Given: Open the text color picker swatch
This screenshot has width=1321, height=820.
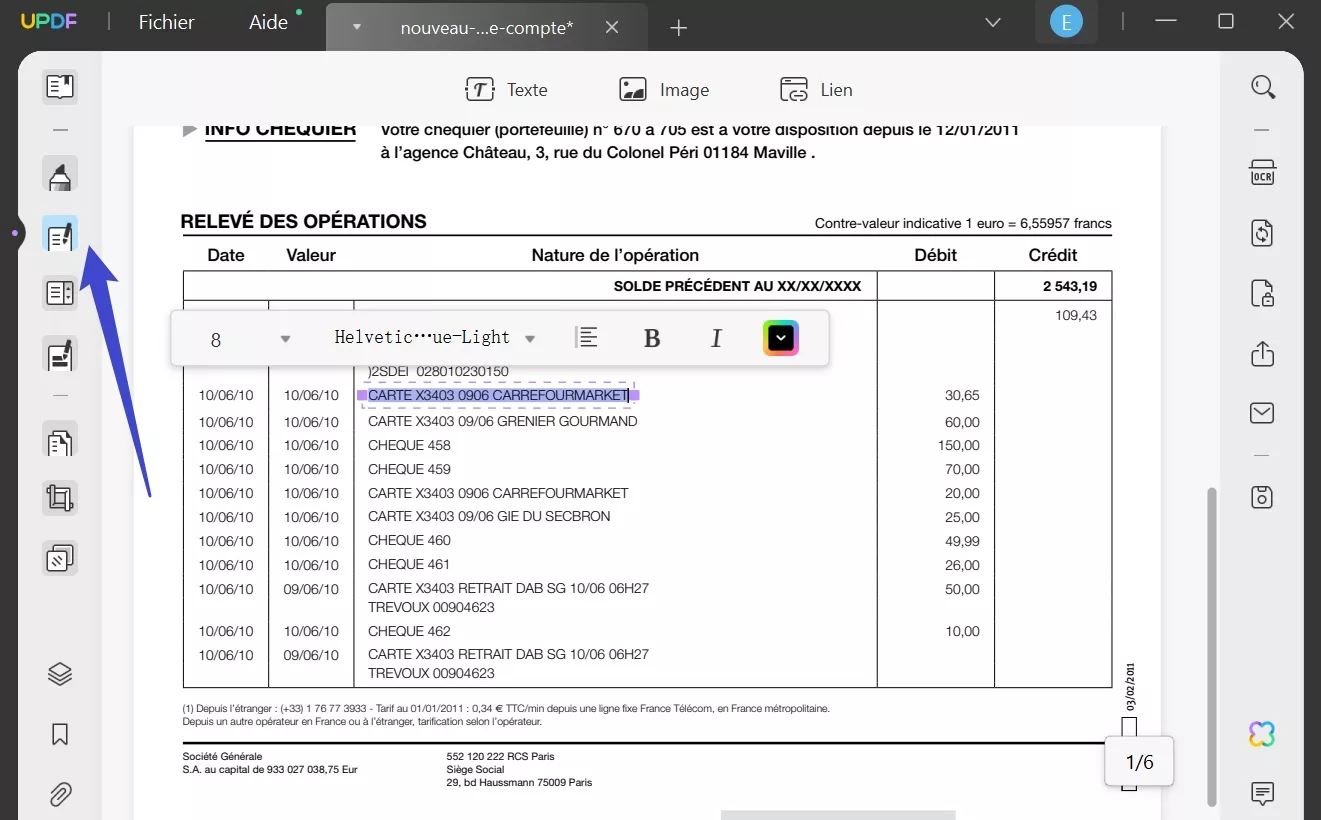Looking at the screenshot, I should (781, 338).
